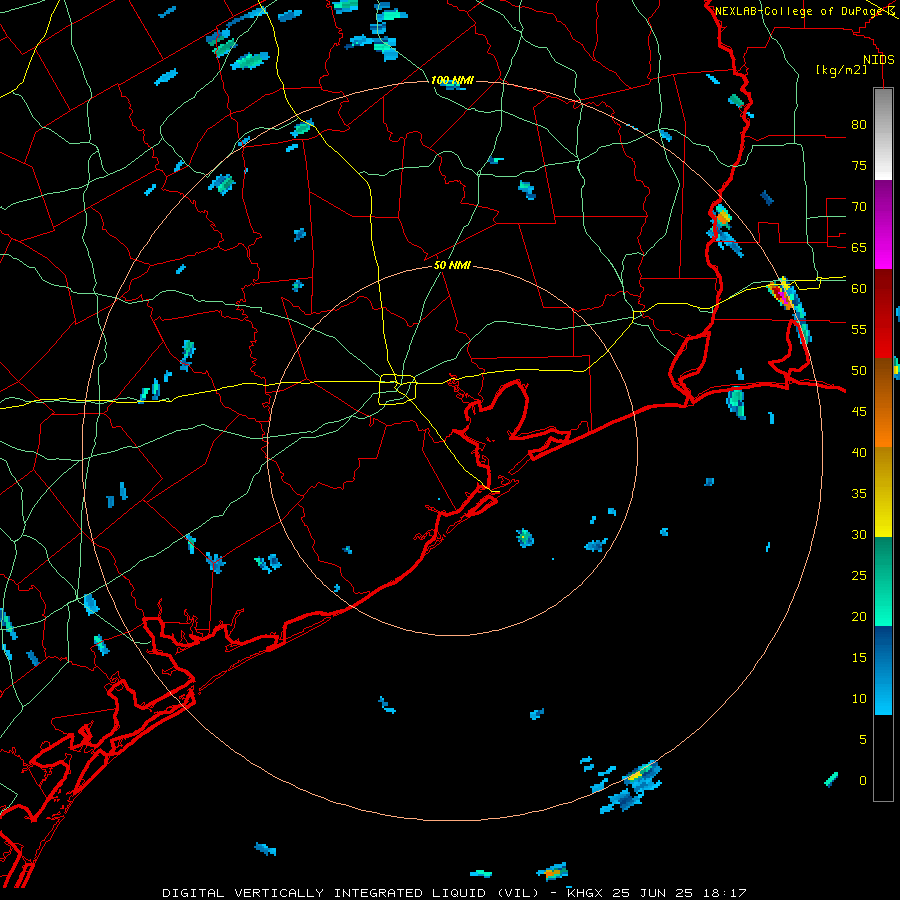Viewport: 900px width, 900px height.
Task: Click the 40 value on the scale
Action: pos(859,452)
